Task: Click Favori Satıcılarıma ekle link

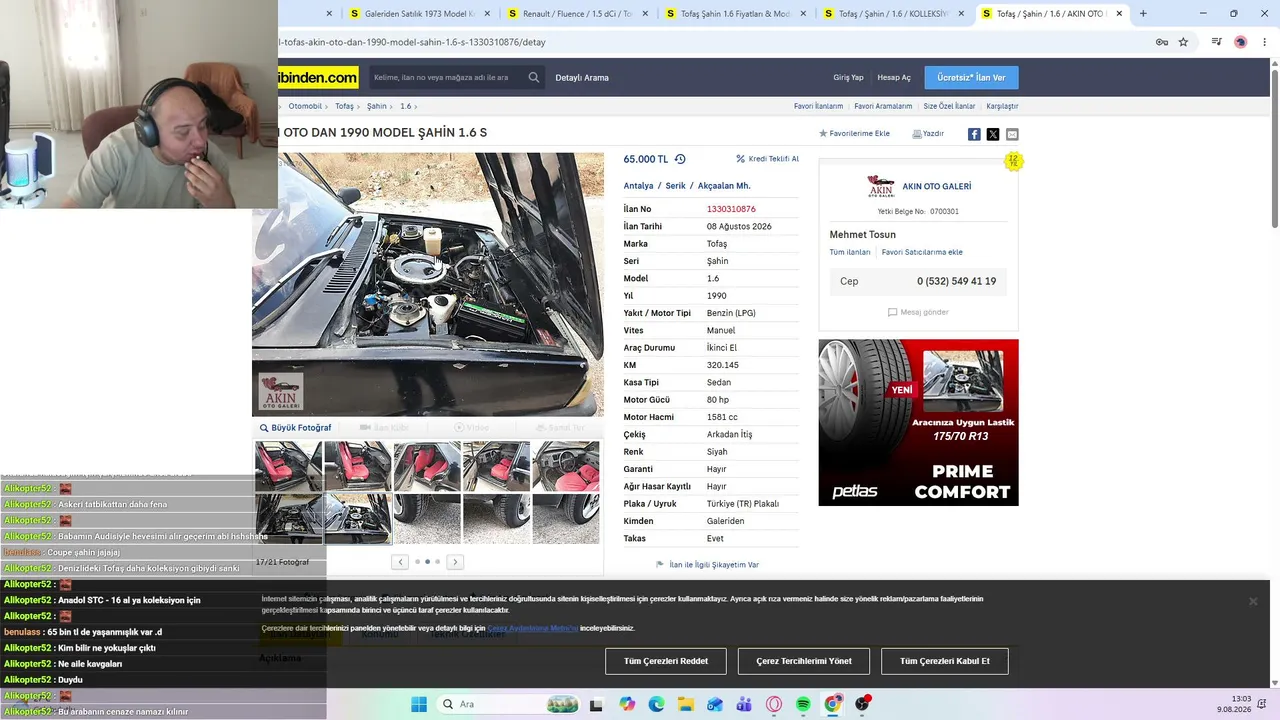Action: 922,252
